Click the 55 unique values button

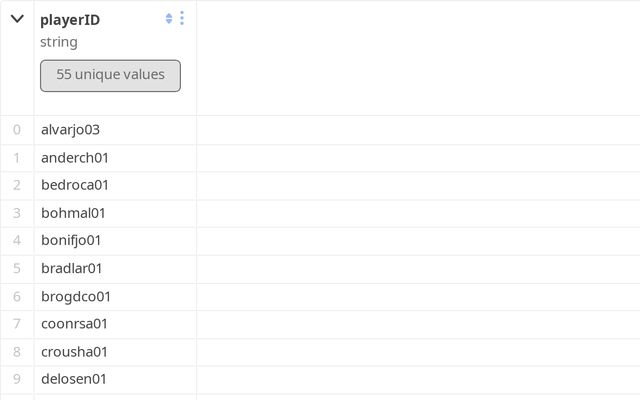[x=110, y=75]
